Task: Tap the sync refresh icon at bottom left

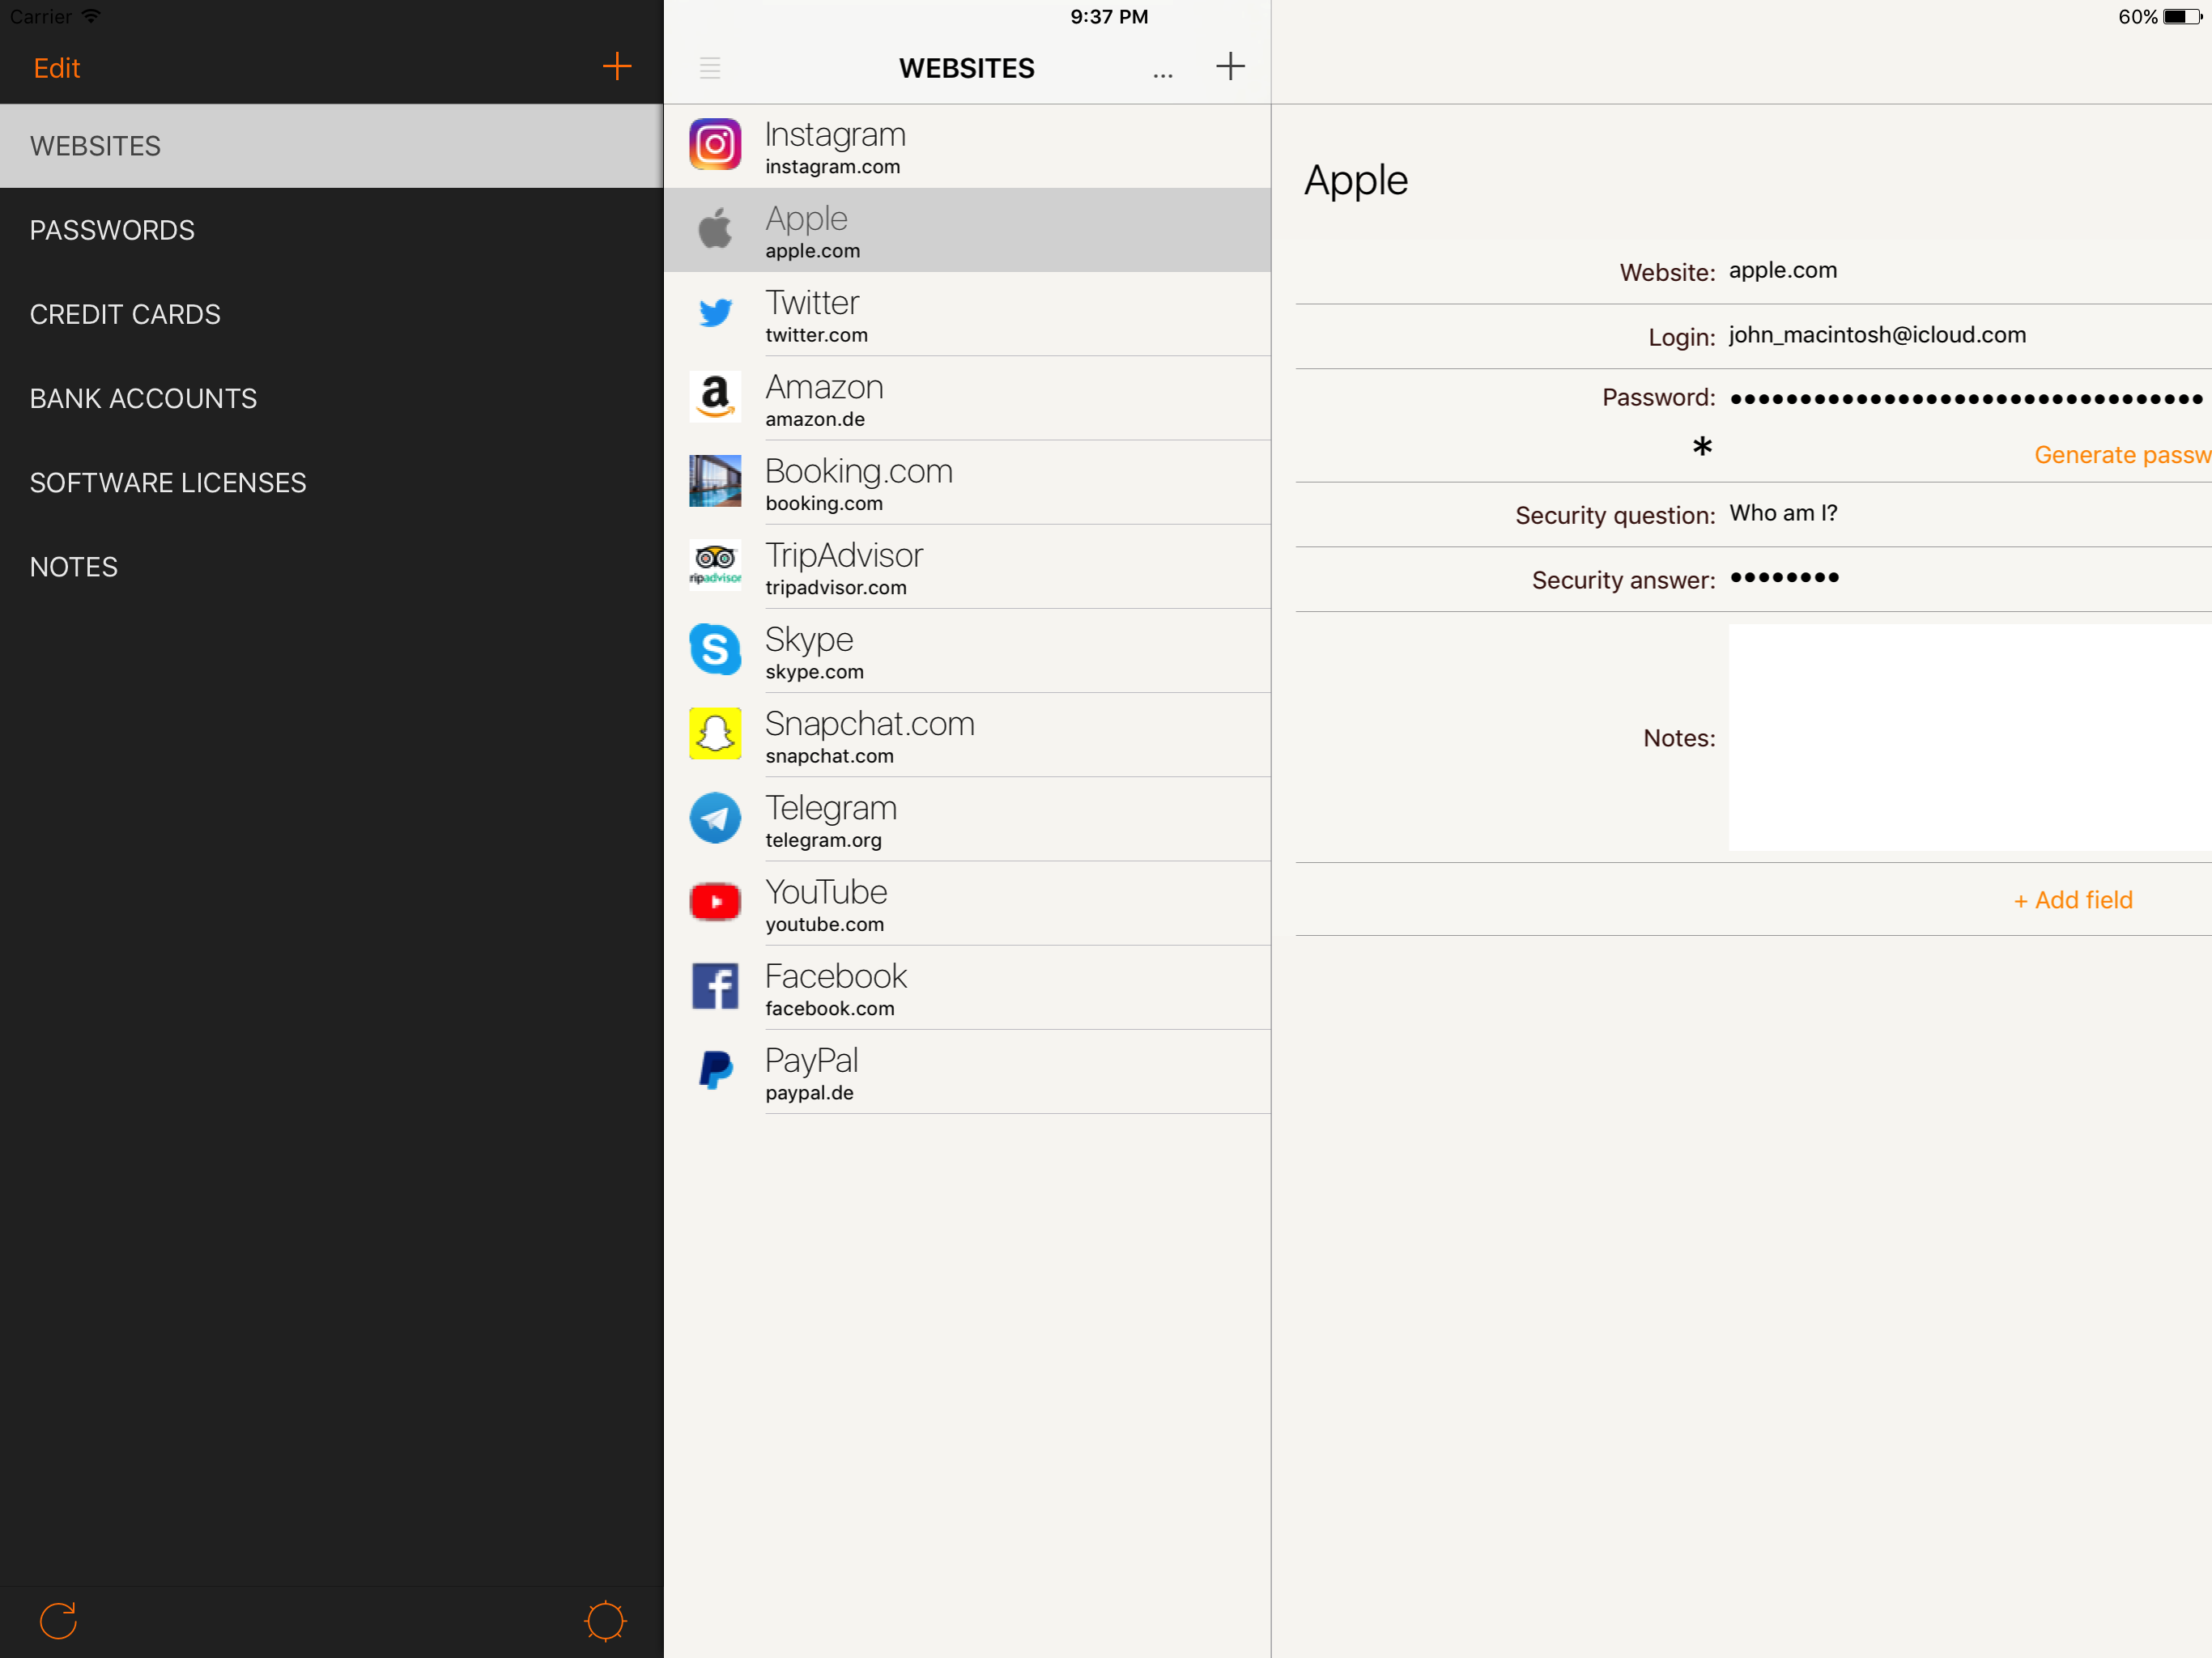Action: pyautogui.click(x=58, y=1621)
